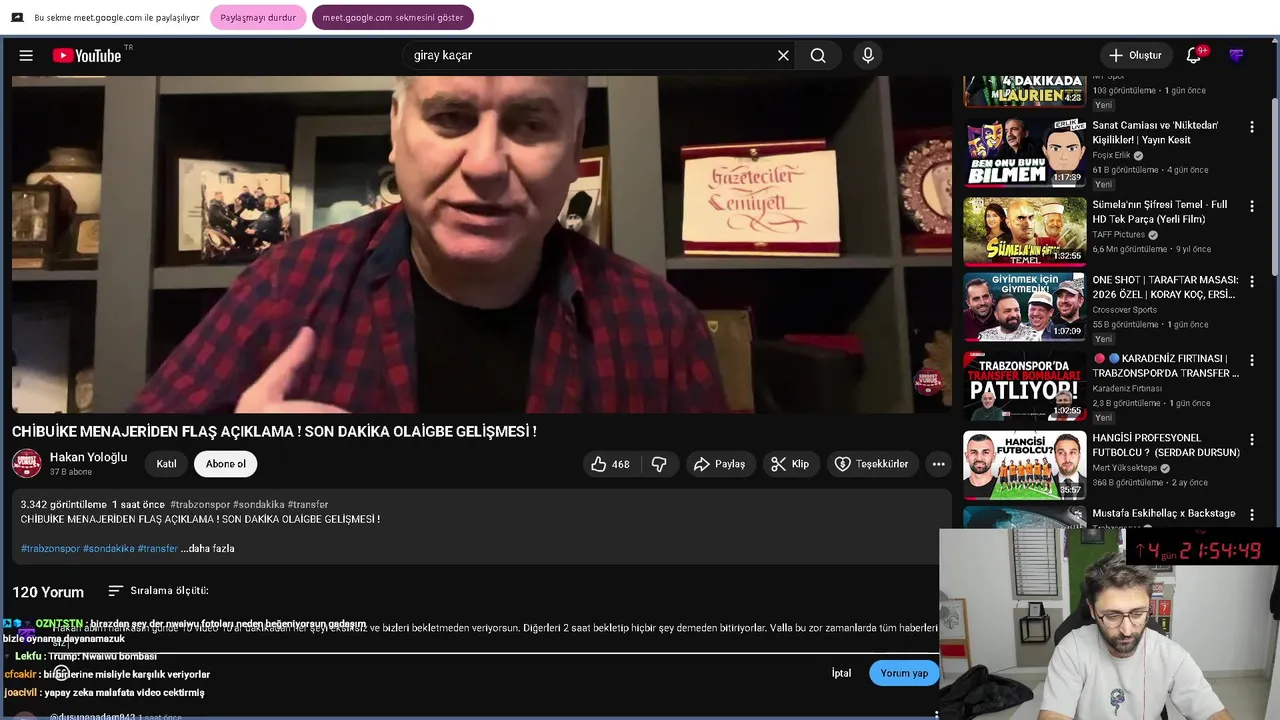Viewport: 1280px width, 720px height.
Task: Open options menu for Karadeniz Fırtınası video
Action: (x=1251, y=360)
